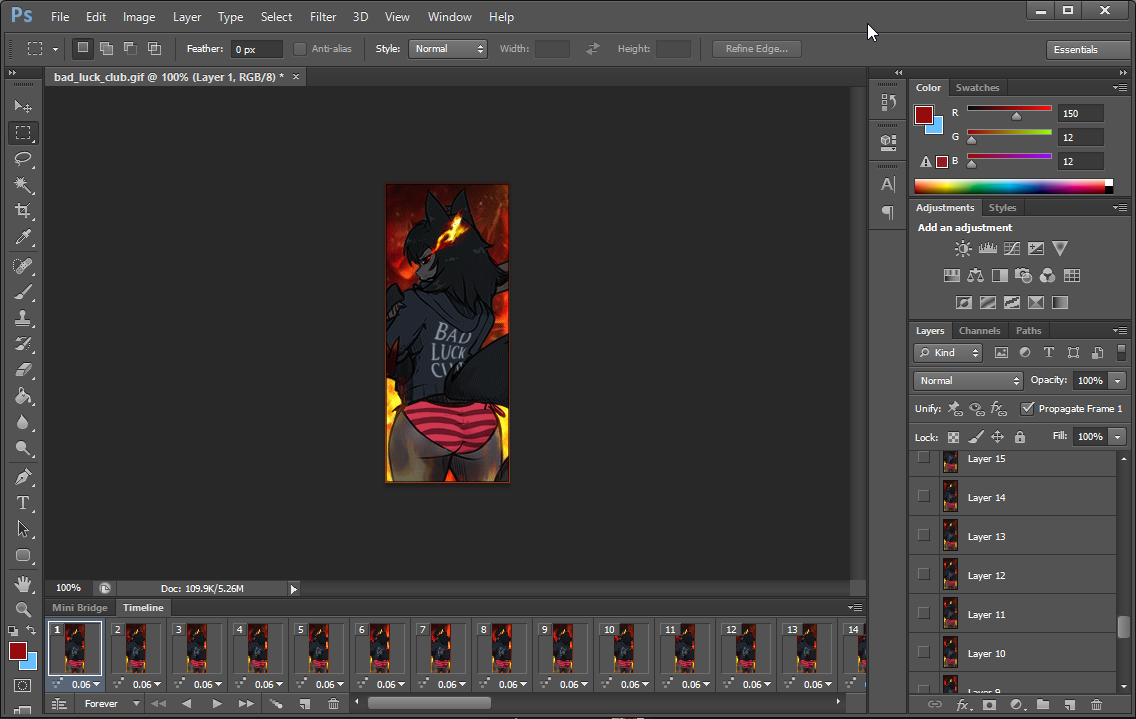Switch to the Mini Bridge tab

point(80,607)
